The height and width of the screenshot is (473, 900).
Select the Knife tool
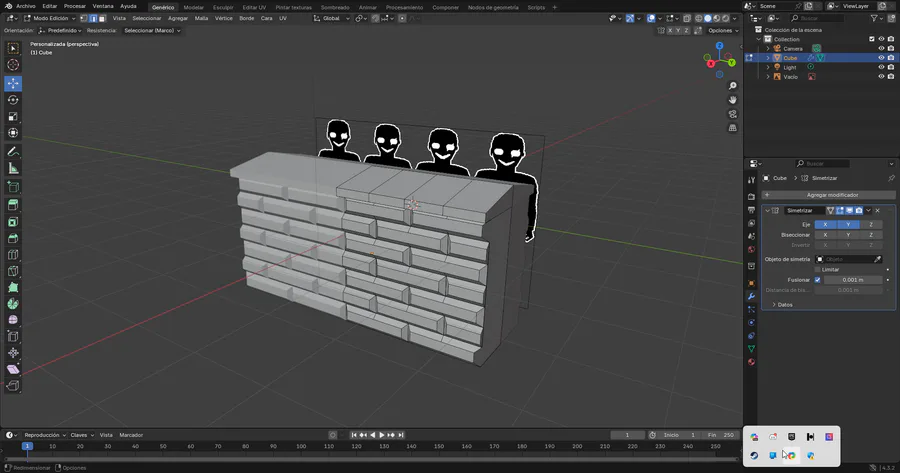[x=13, y=271]
